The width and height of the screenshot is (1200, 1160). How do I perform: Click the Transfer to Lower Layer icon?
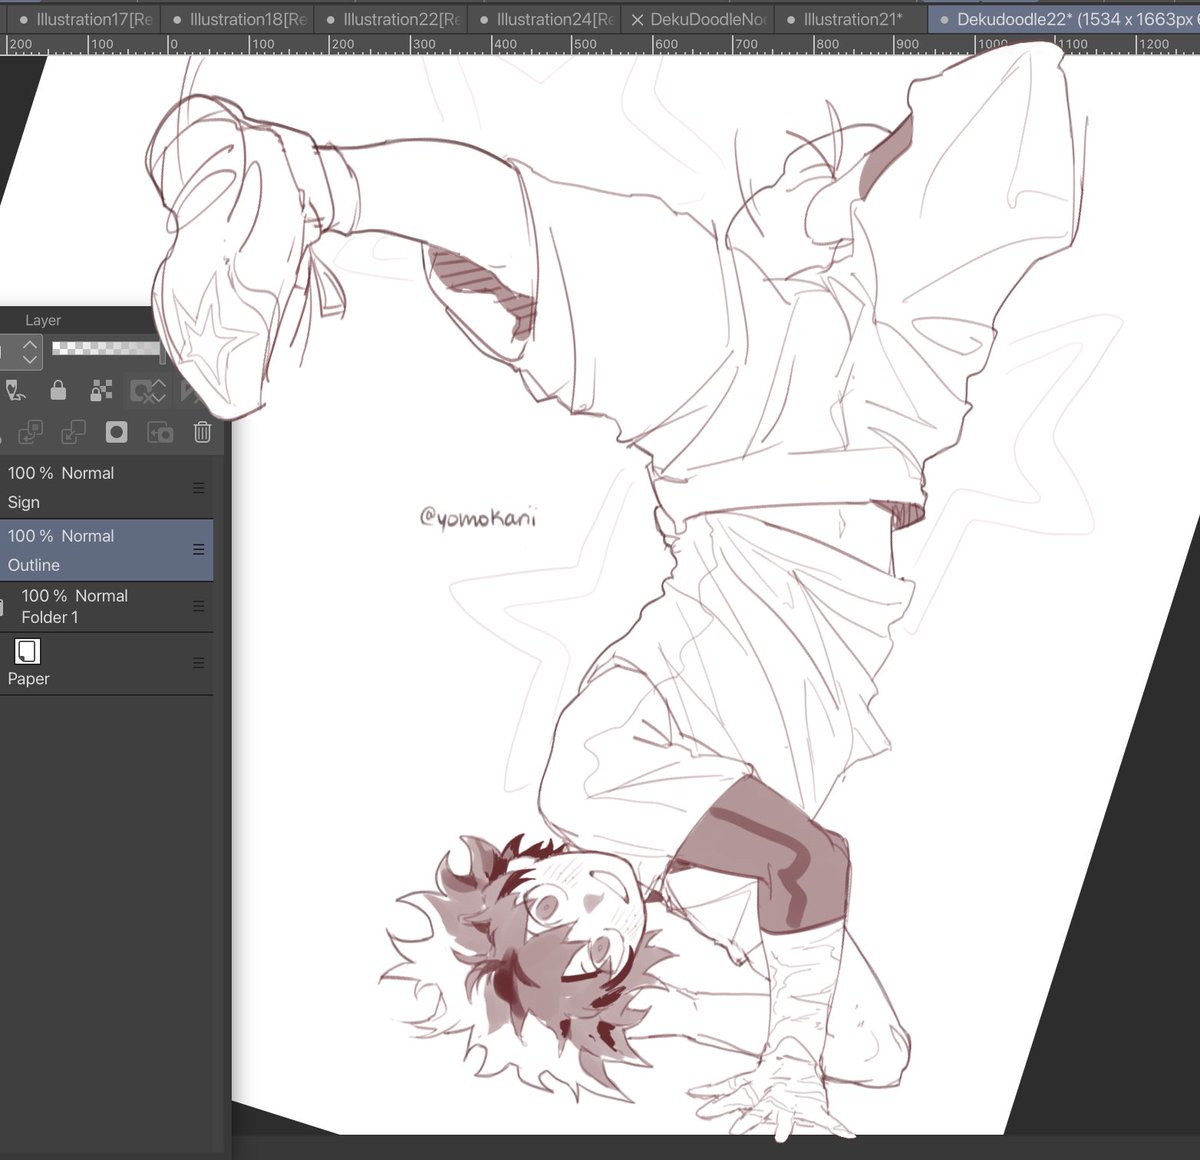click(x=30, y=432)
